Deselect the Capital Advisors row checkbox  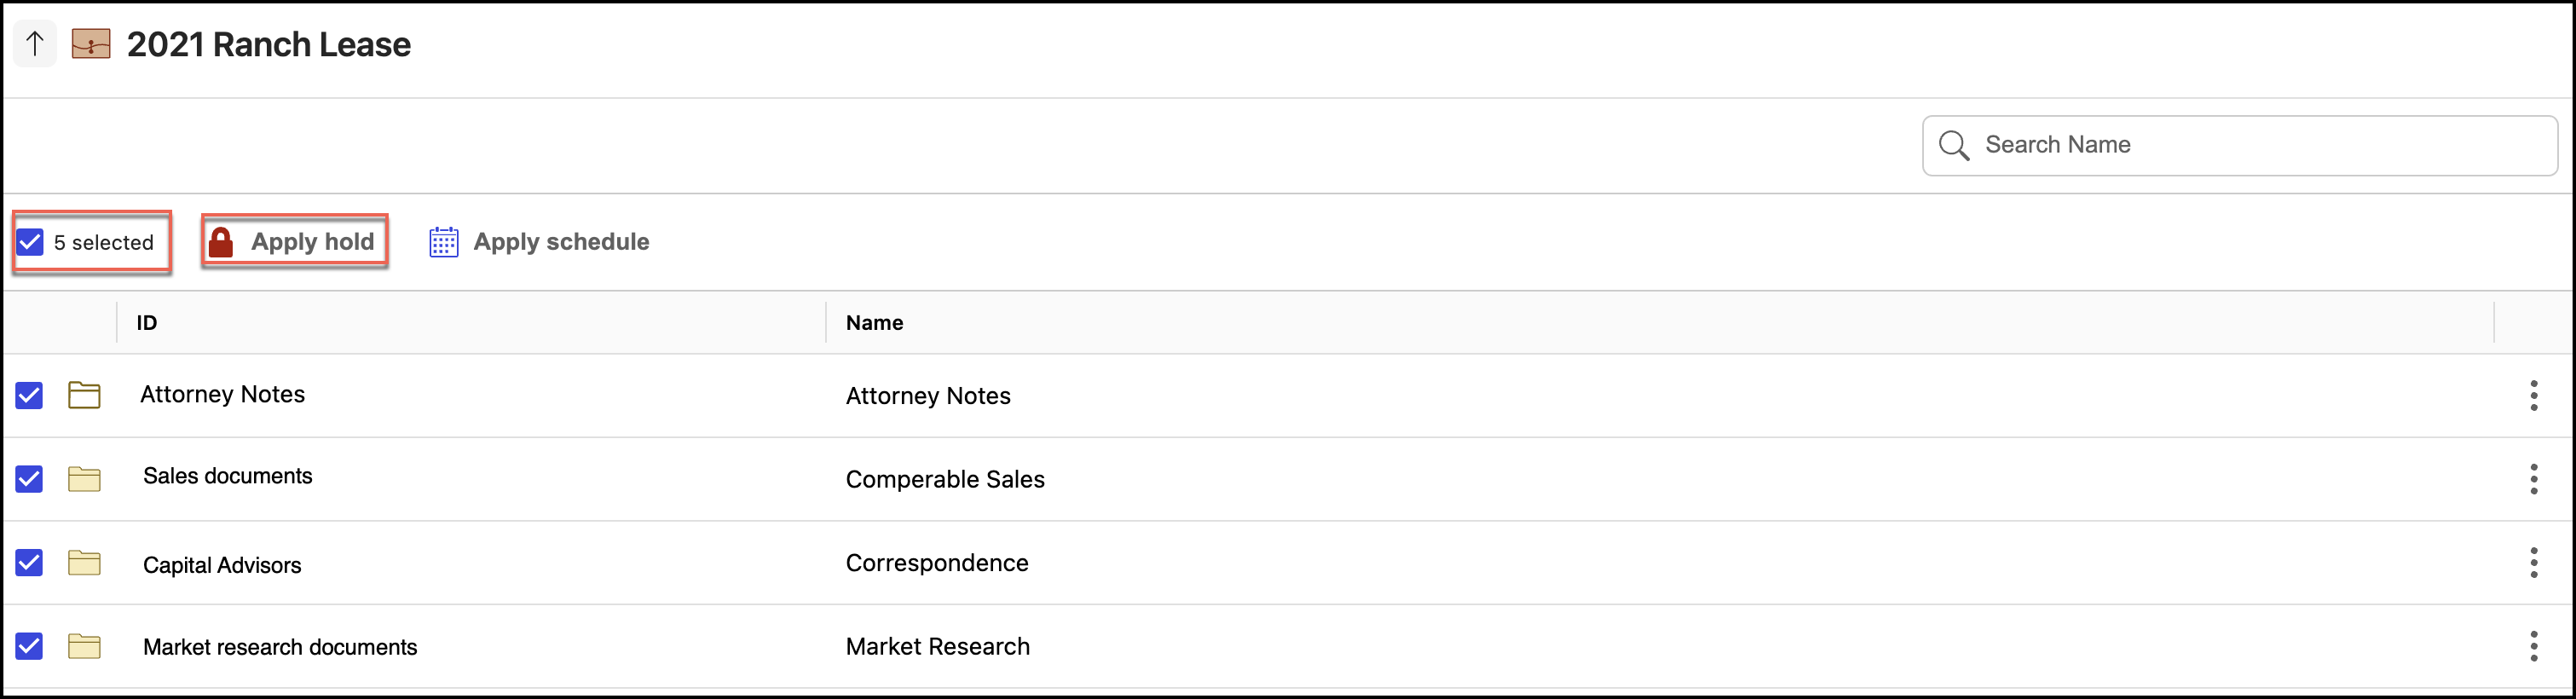point(29,563)
